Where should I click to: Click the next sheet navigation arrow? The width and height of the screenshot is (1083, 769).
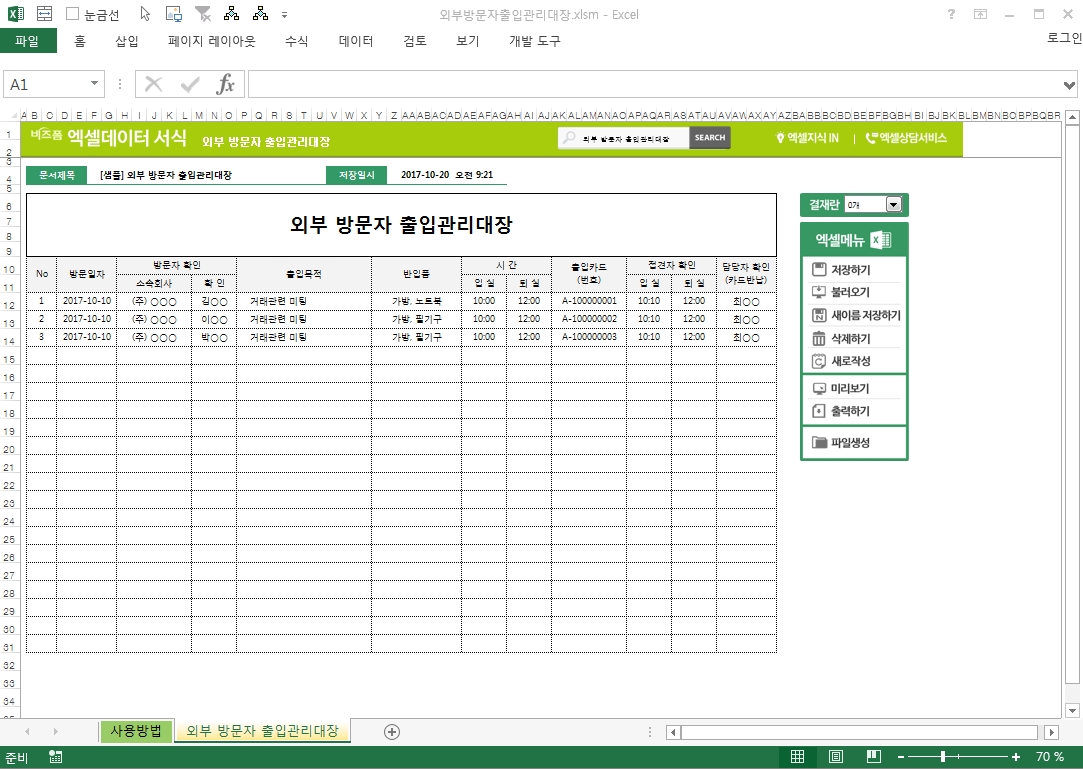tap(55, 732)
